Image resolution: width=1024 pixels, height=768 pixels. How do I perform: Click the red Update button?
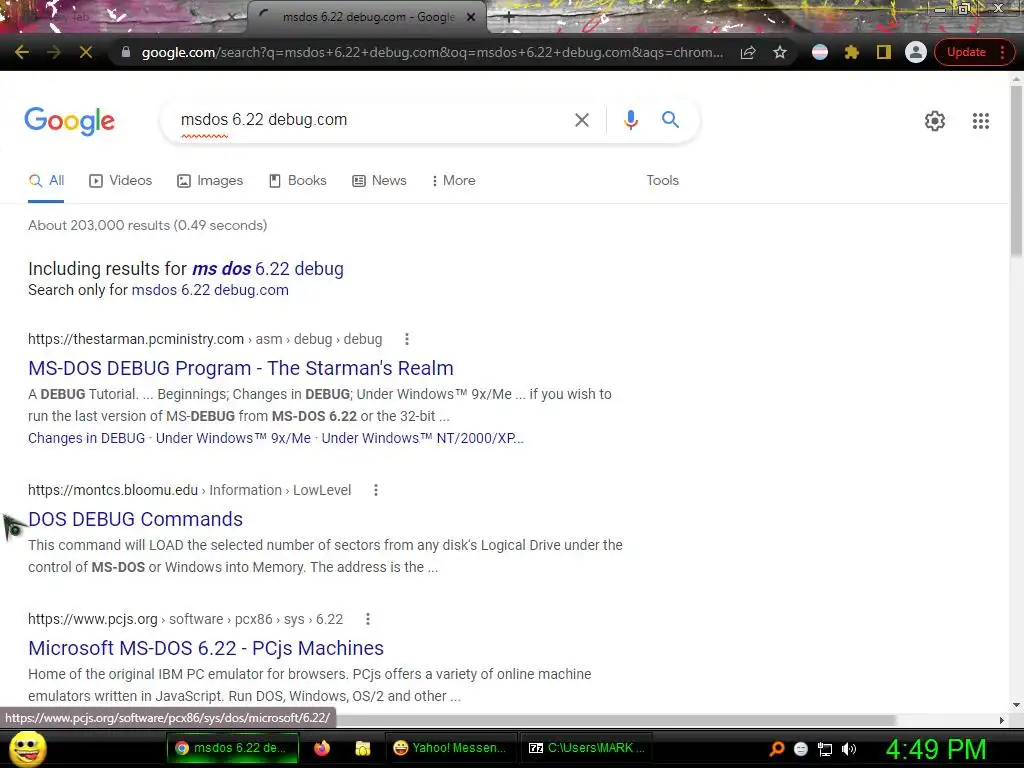coord(966,52)
